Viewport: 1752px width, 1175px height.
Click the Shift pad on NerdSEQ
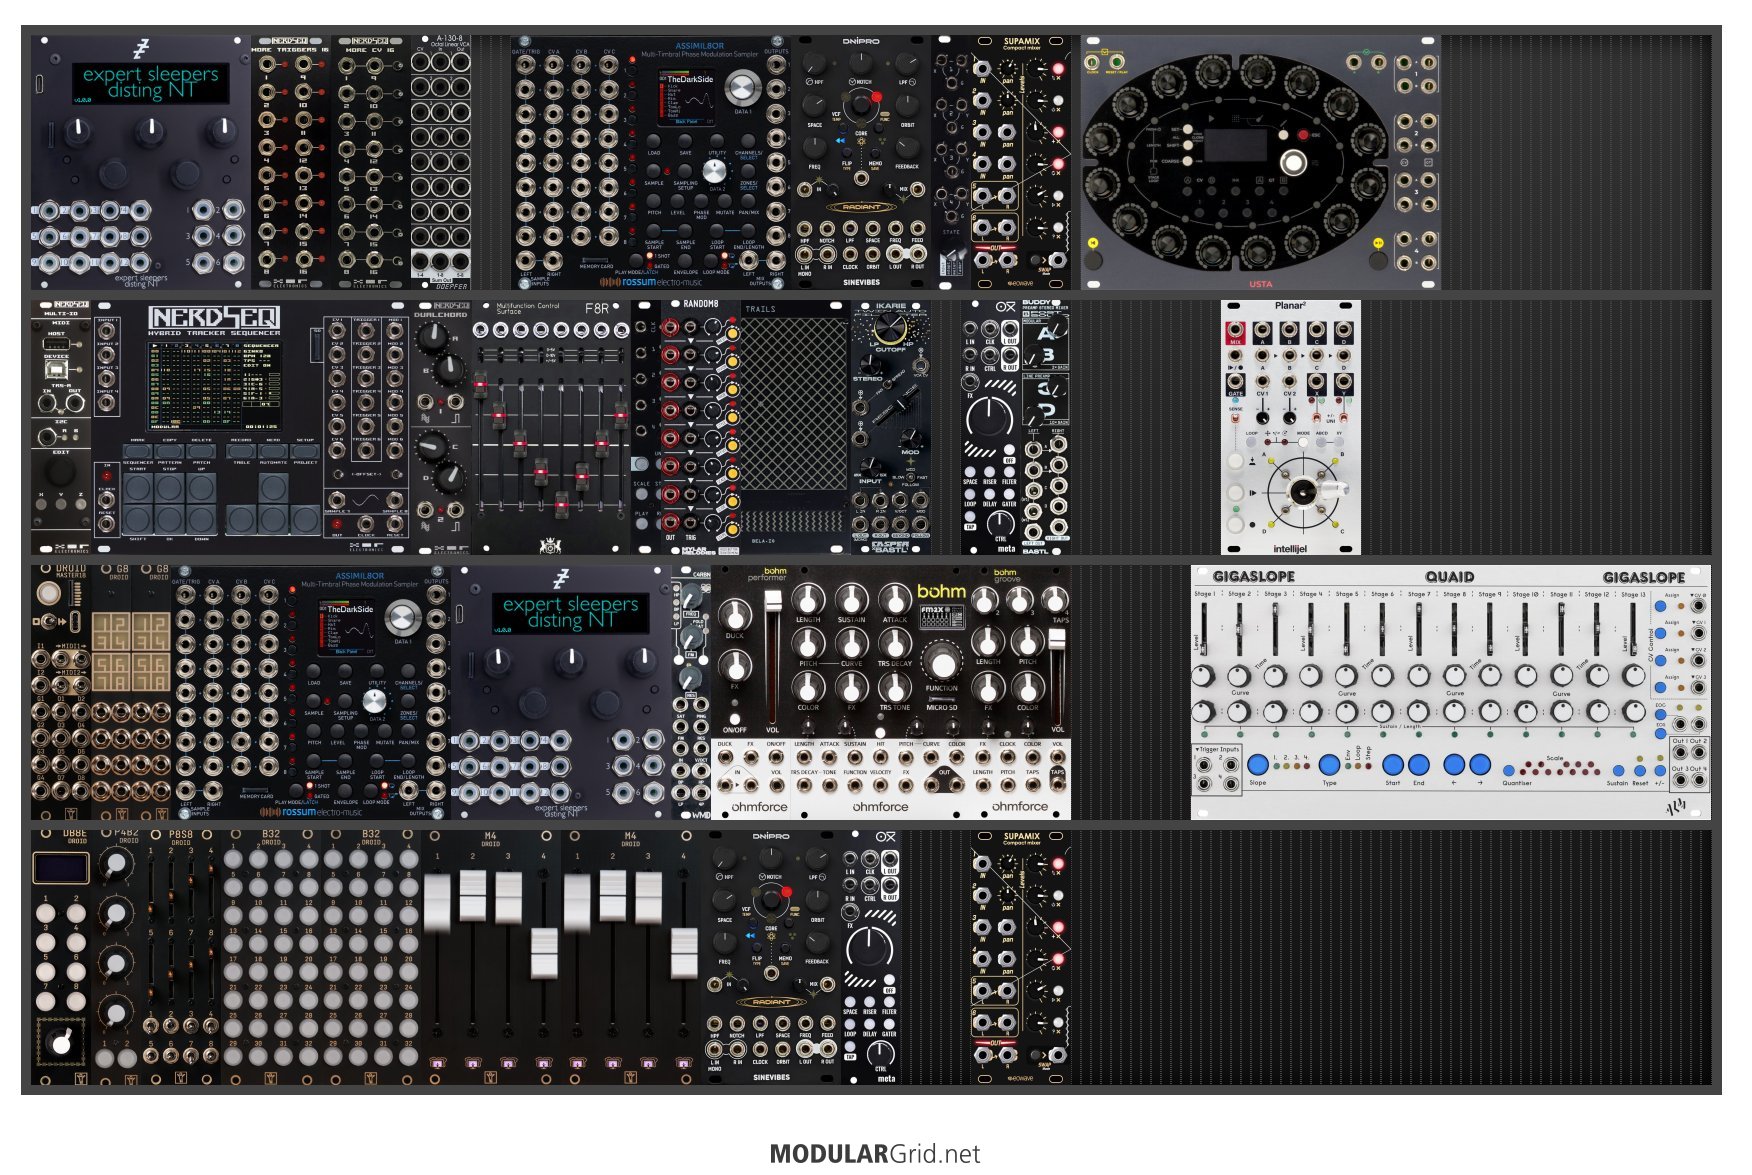pyautogui.click(x=137, y=521)
